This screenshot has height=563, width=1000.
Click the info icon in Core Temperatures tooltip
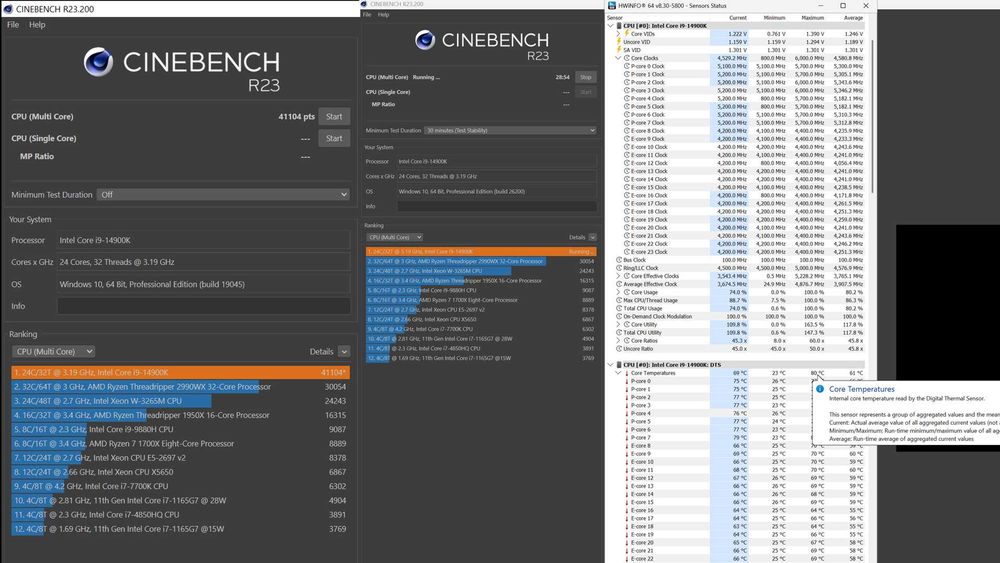820,389
